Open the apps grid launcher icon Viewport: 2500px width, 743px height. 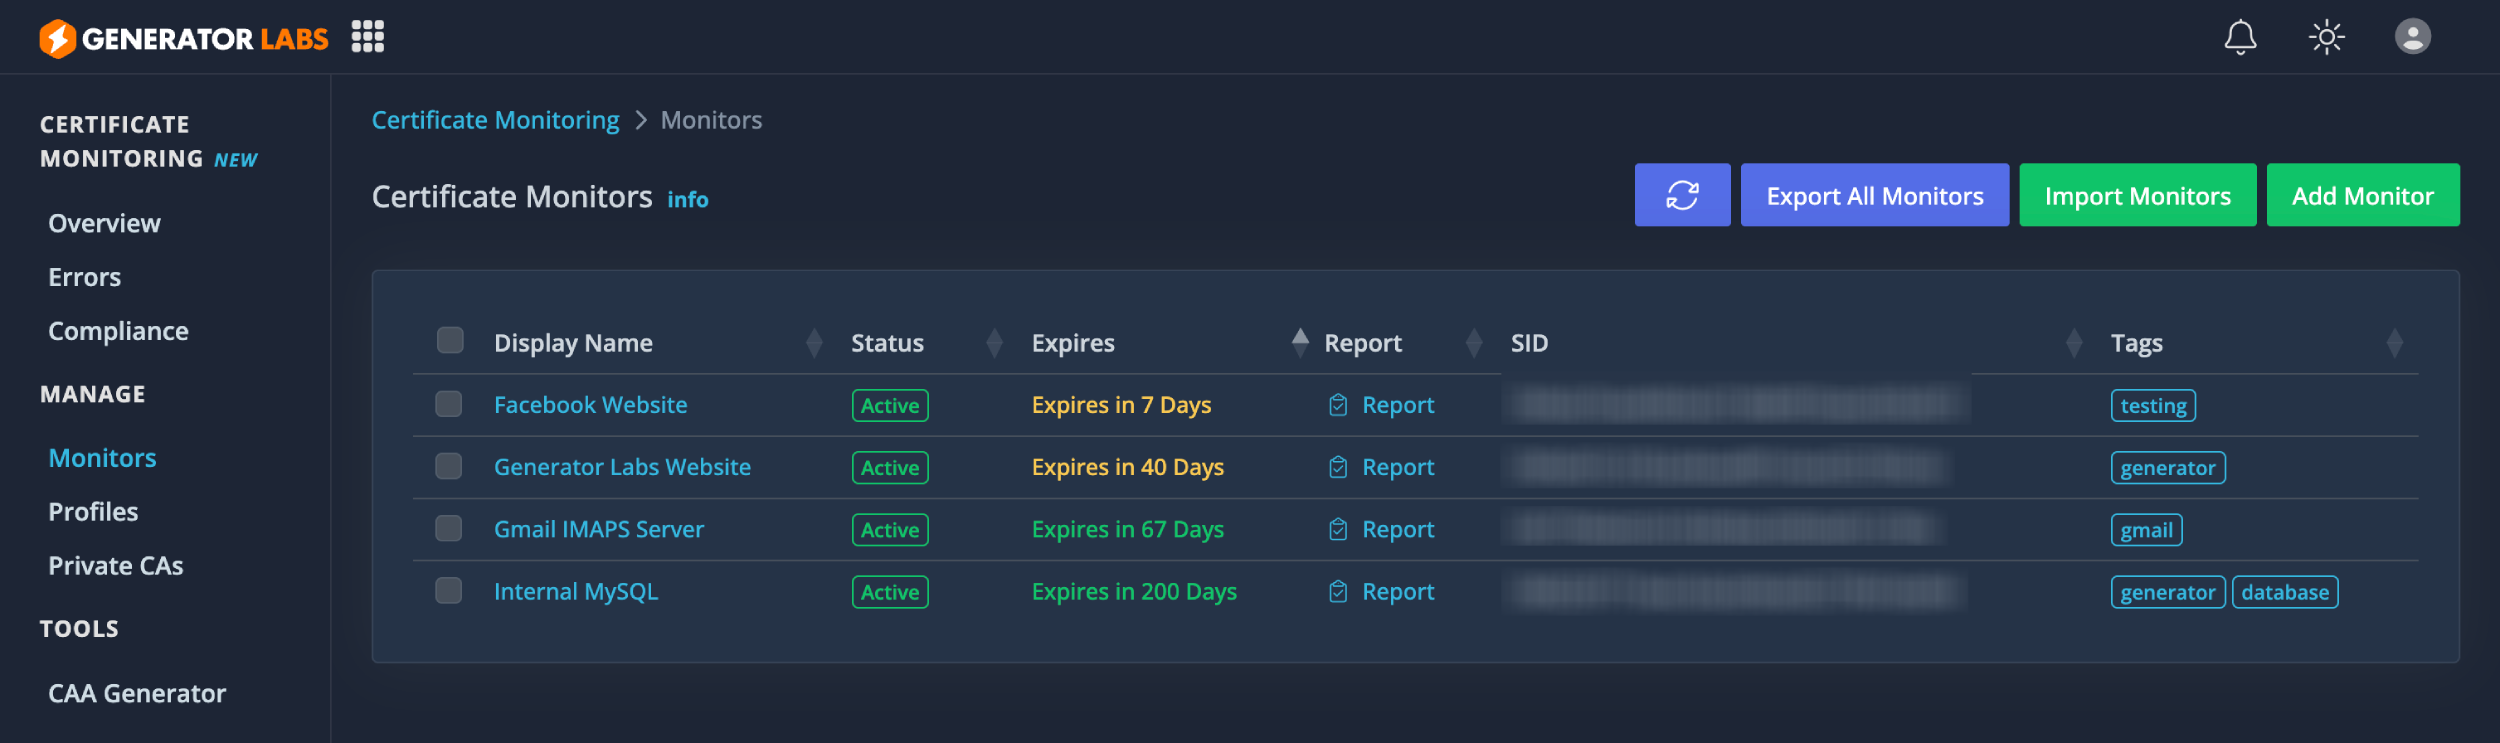tap(368, 37)
